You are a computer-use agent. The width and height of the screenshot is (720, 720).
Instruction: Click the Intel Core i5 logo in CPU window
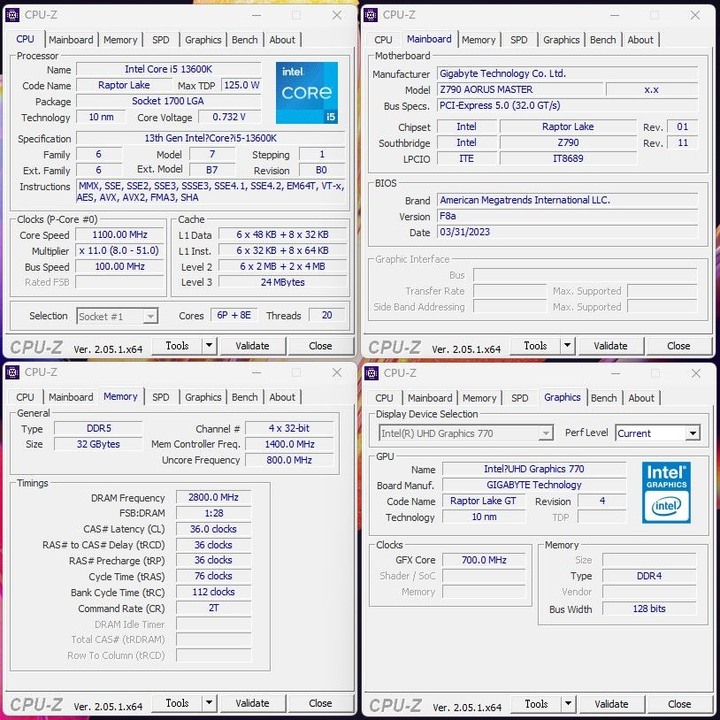(307, 93)
